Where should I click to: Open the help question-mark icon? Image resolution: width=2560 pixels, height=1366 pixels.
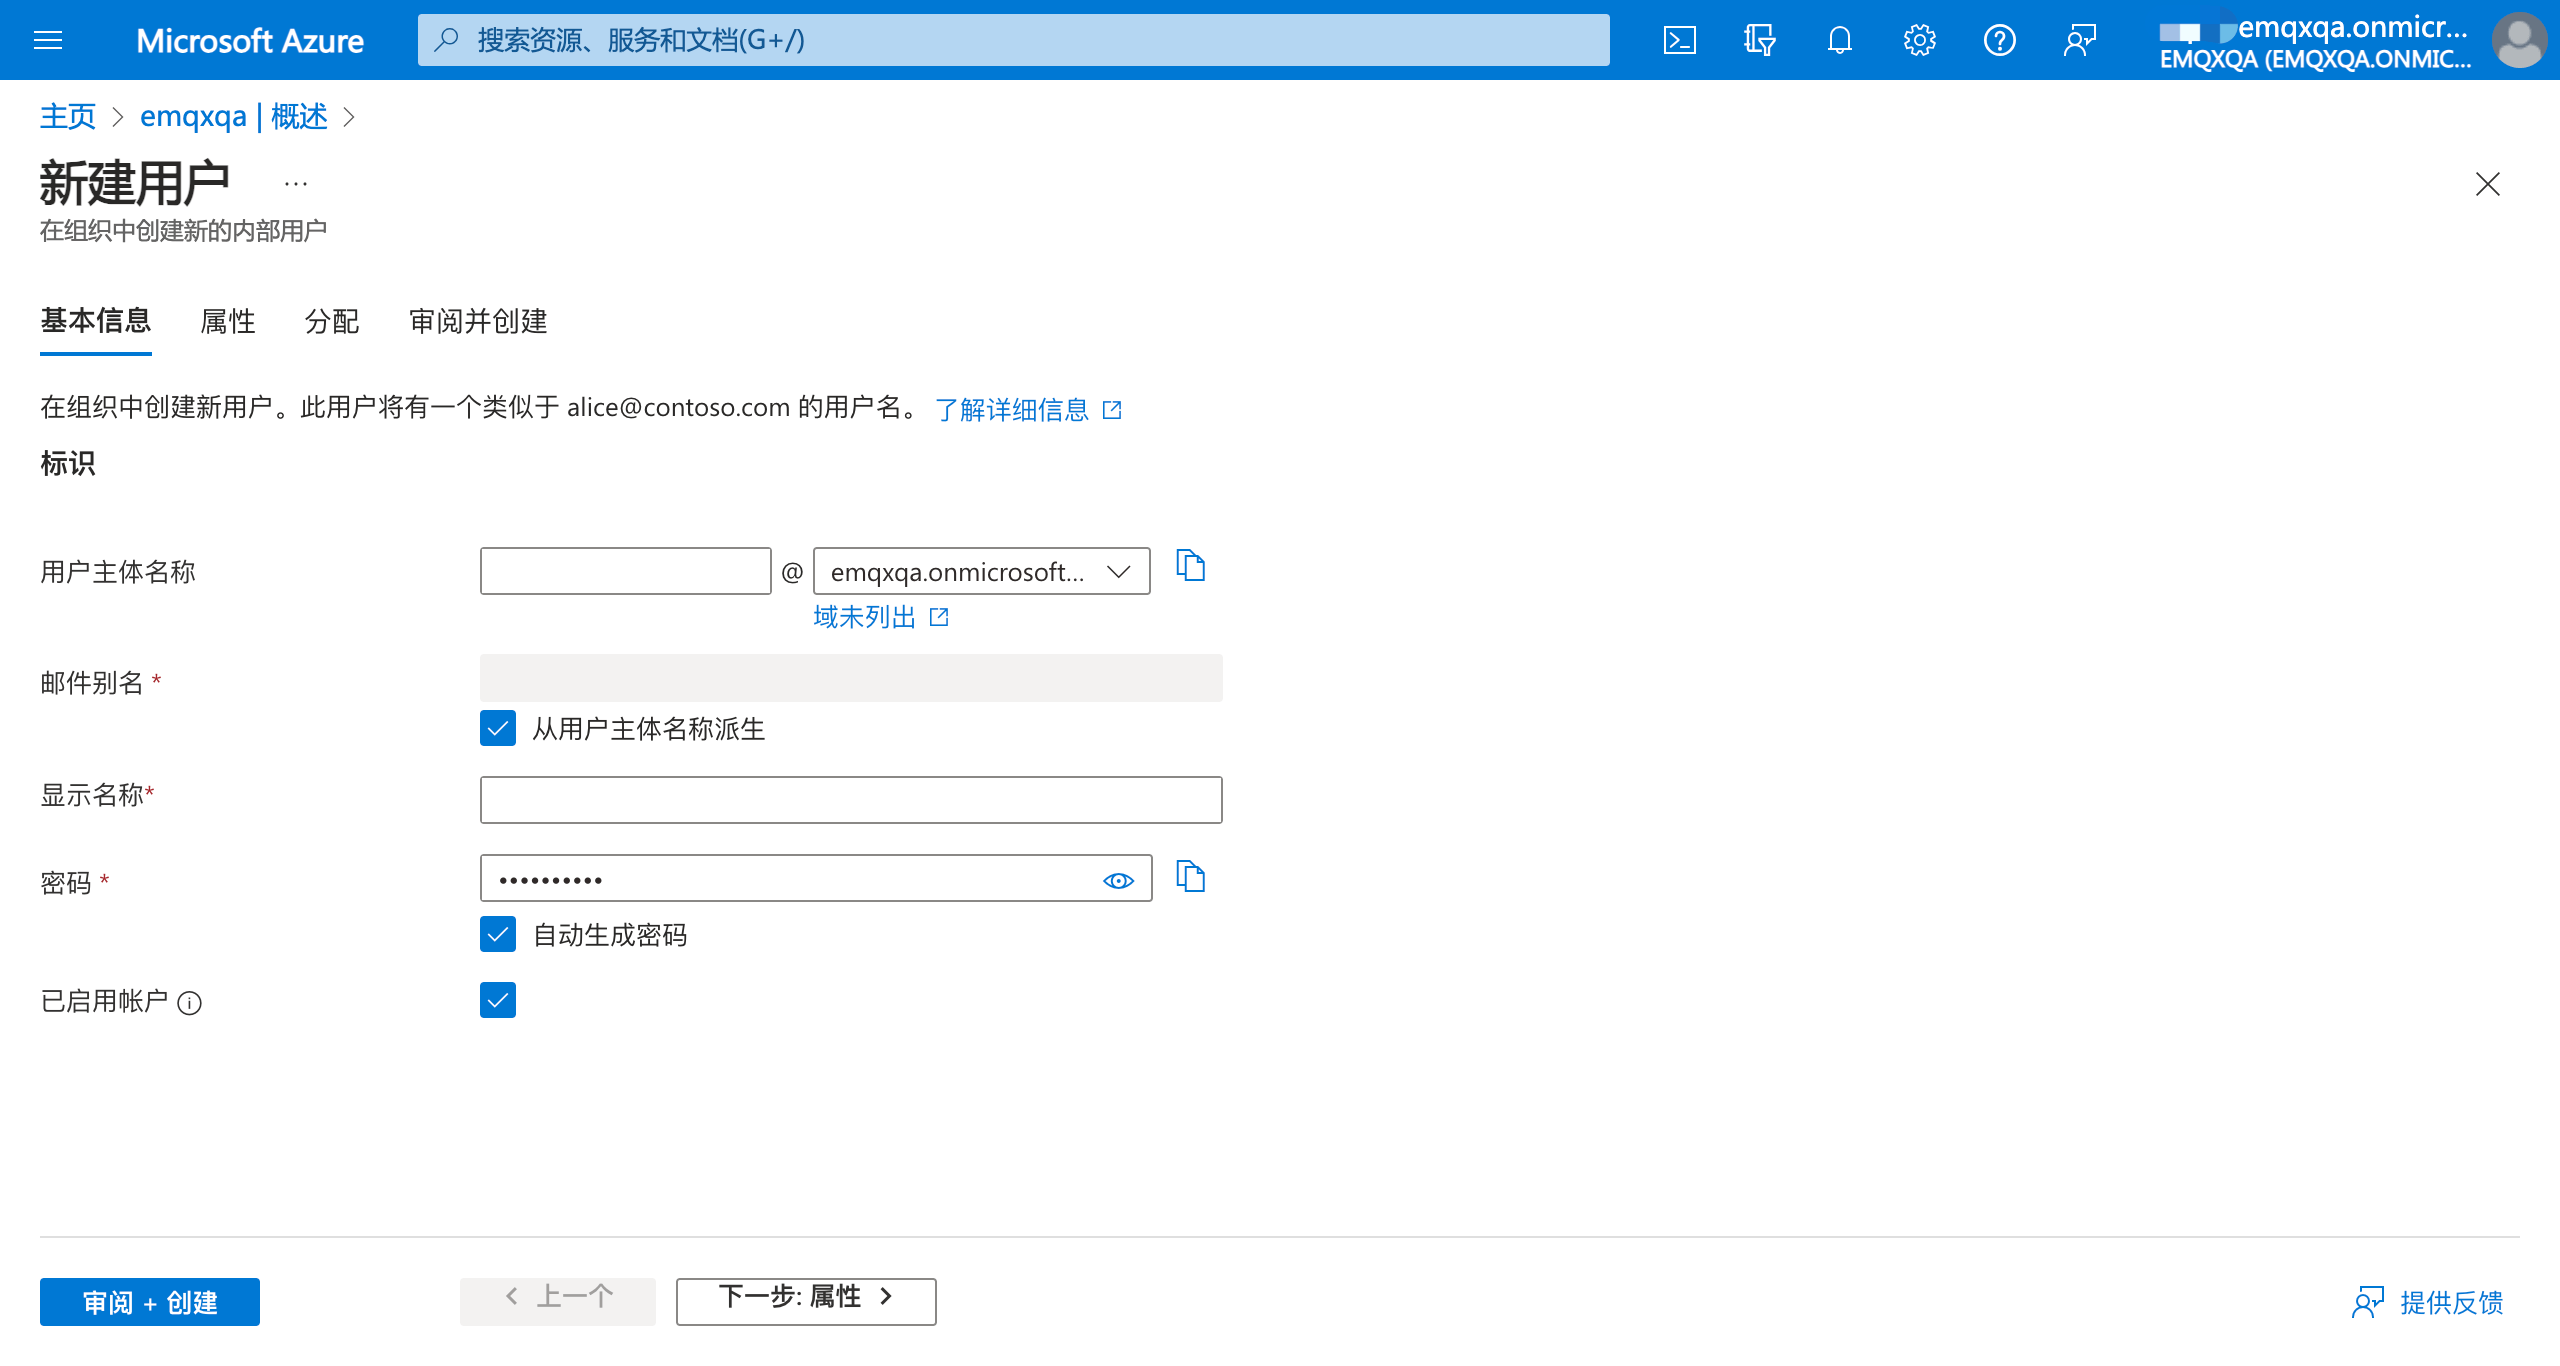coord(1999,40)
